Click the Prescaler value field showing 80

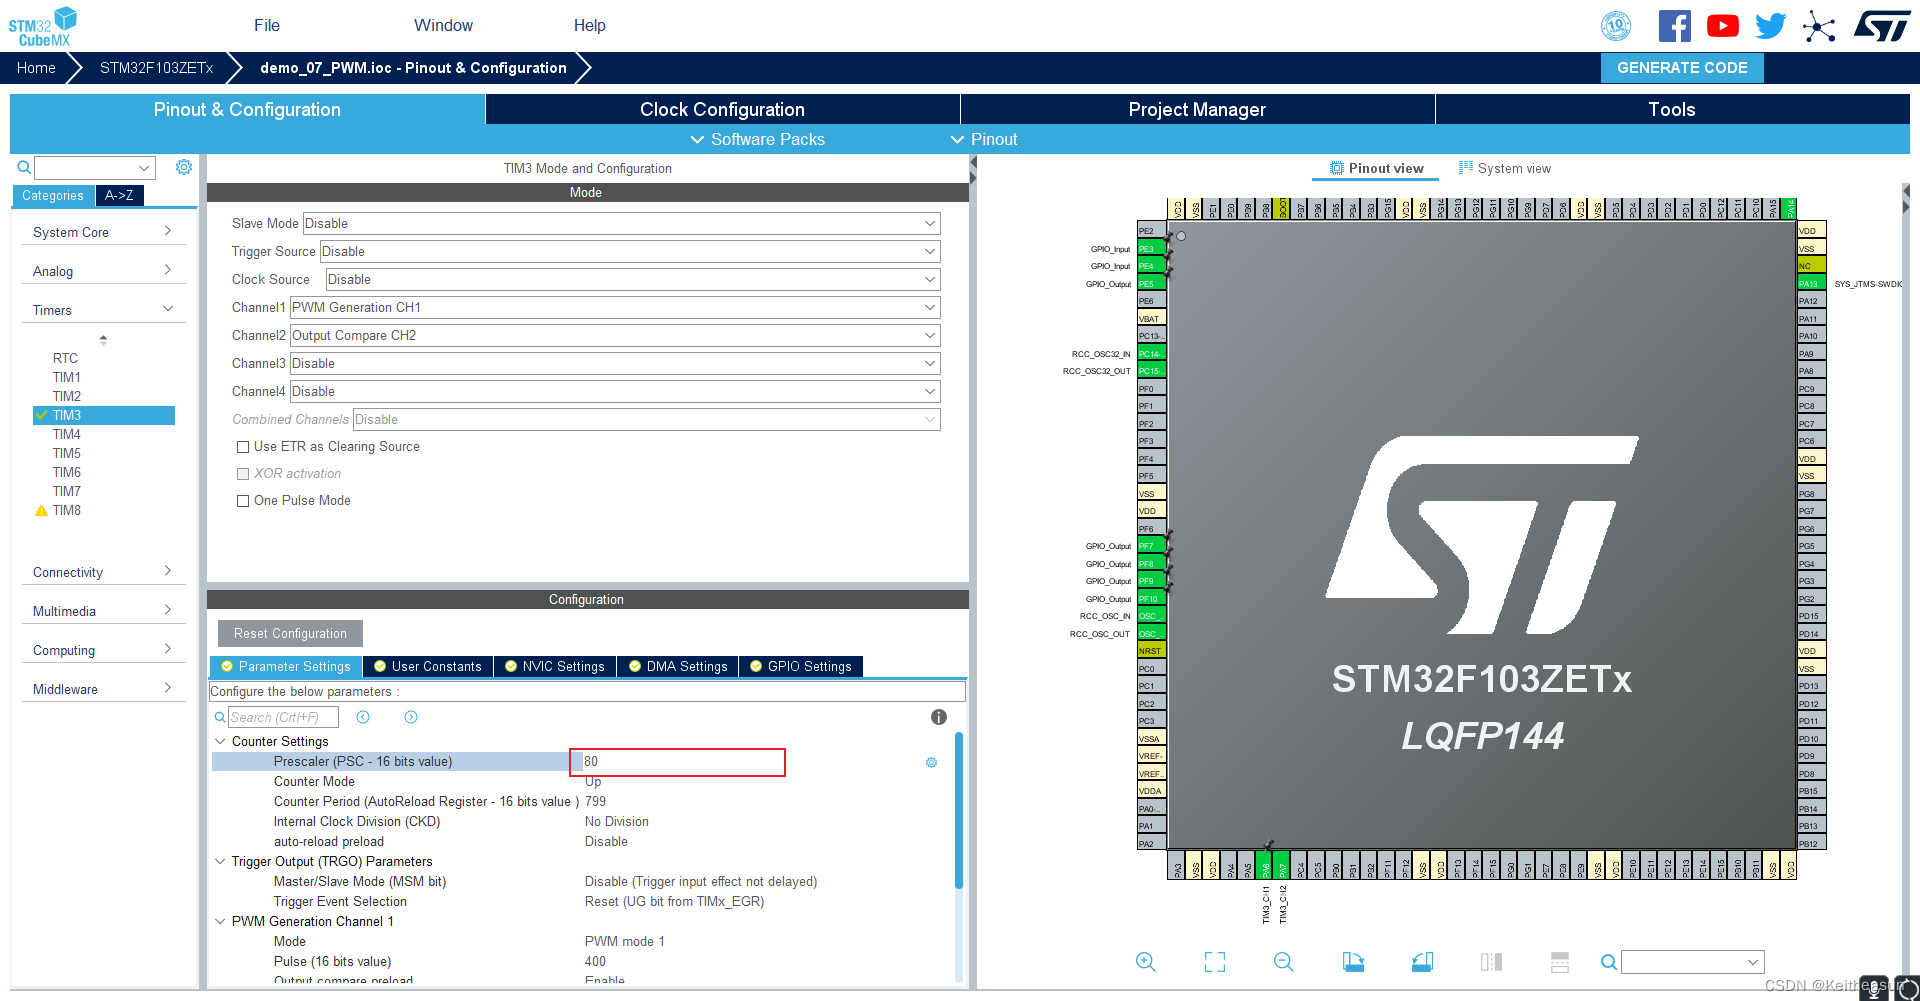(677, 762)
